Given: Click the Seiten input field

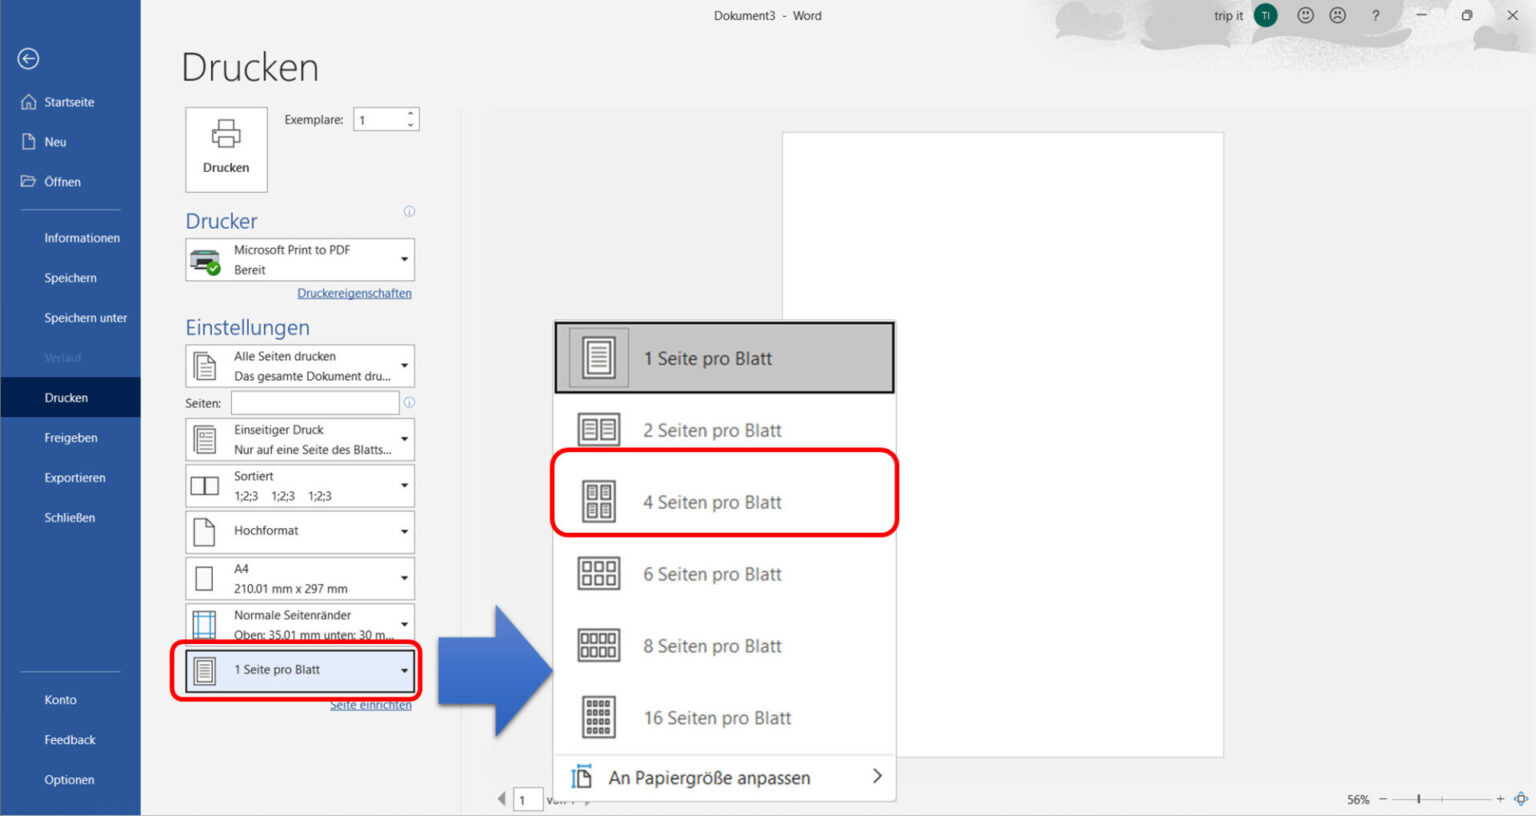Looking at the screenshot, I should click(315, 403).
